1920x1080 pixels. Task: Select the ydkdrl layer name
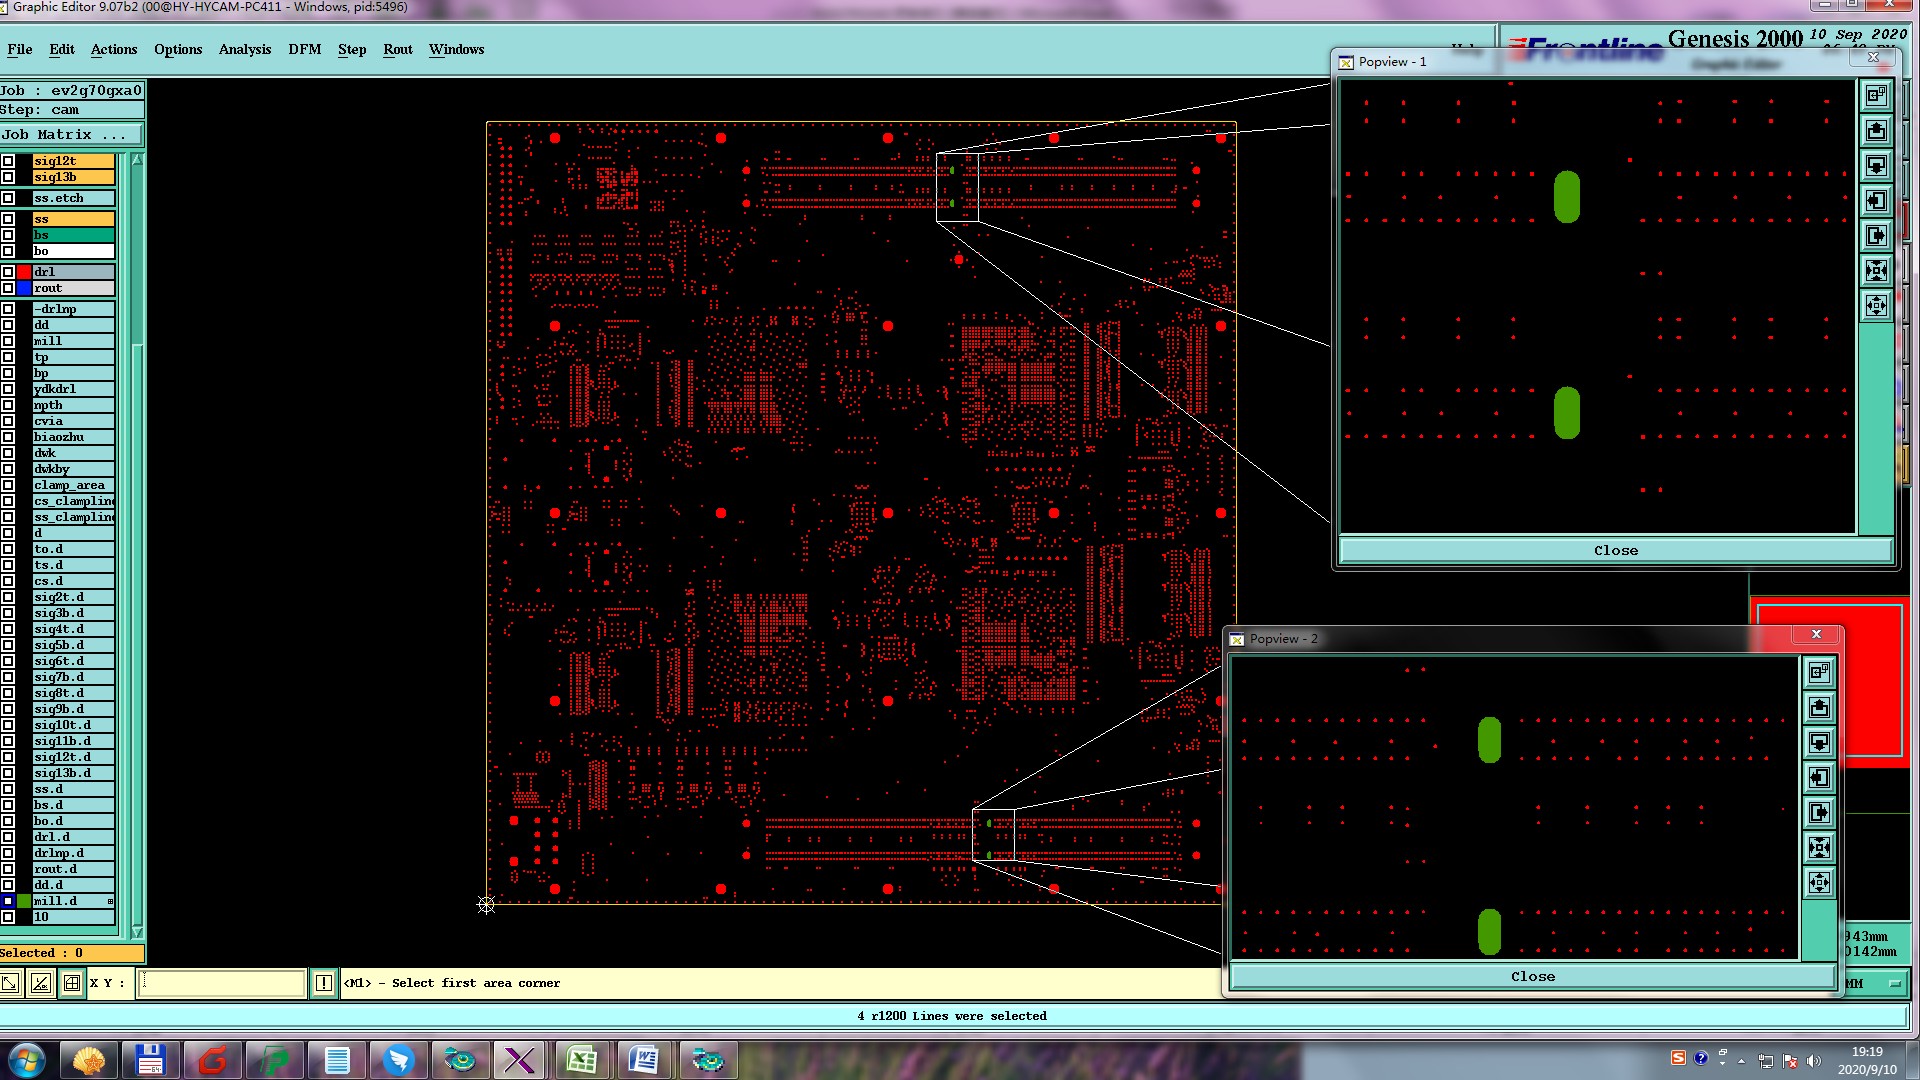(x=73, y=389)
